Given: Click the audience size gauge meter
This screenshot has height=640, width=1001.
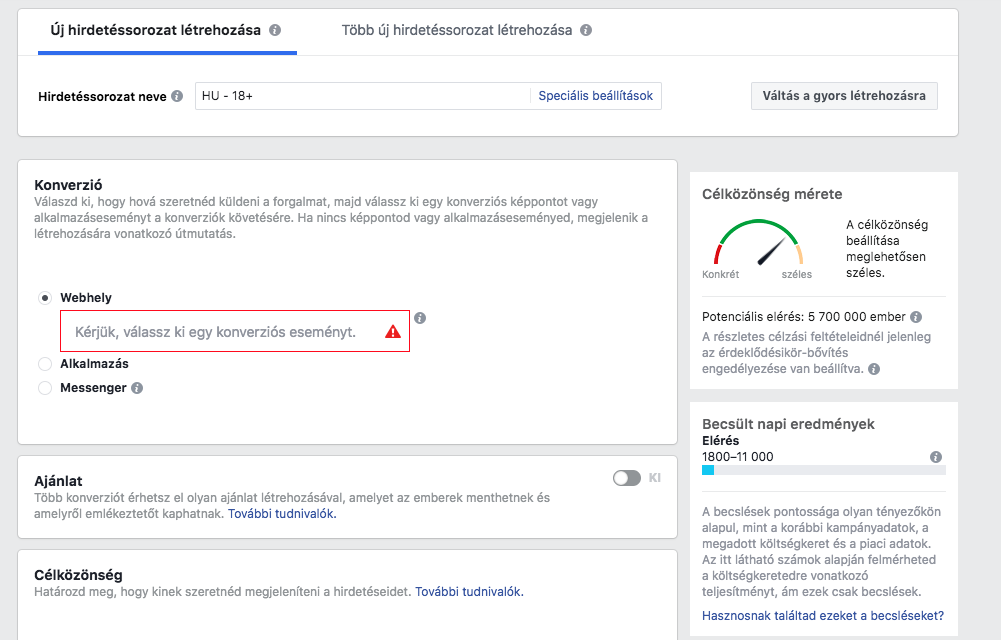Looking at the screenshot, I should coord(758,242).
